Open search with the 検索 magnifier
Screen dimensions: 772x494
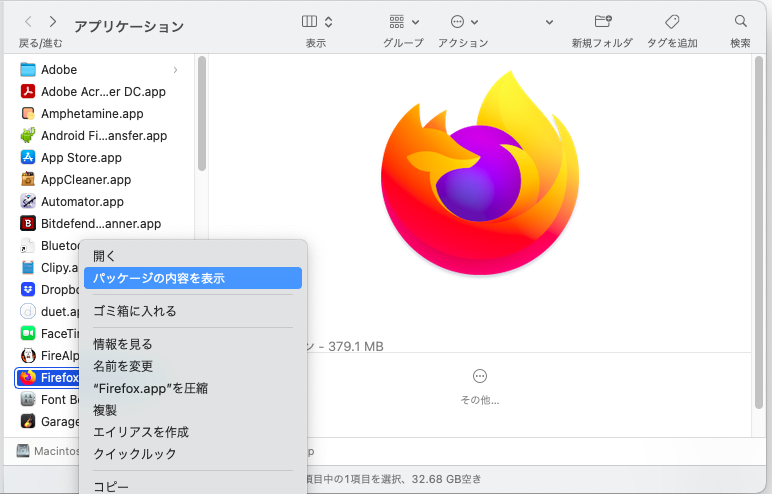pyautogui.click(x=740, y=21)
